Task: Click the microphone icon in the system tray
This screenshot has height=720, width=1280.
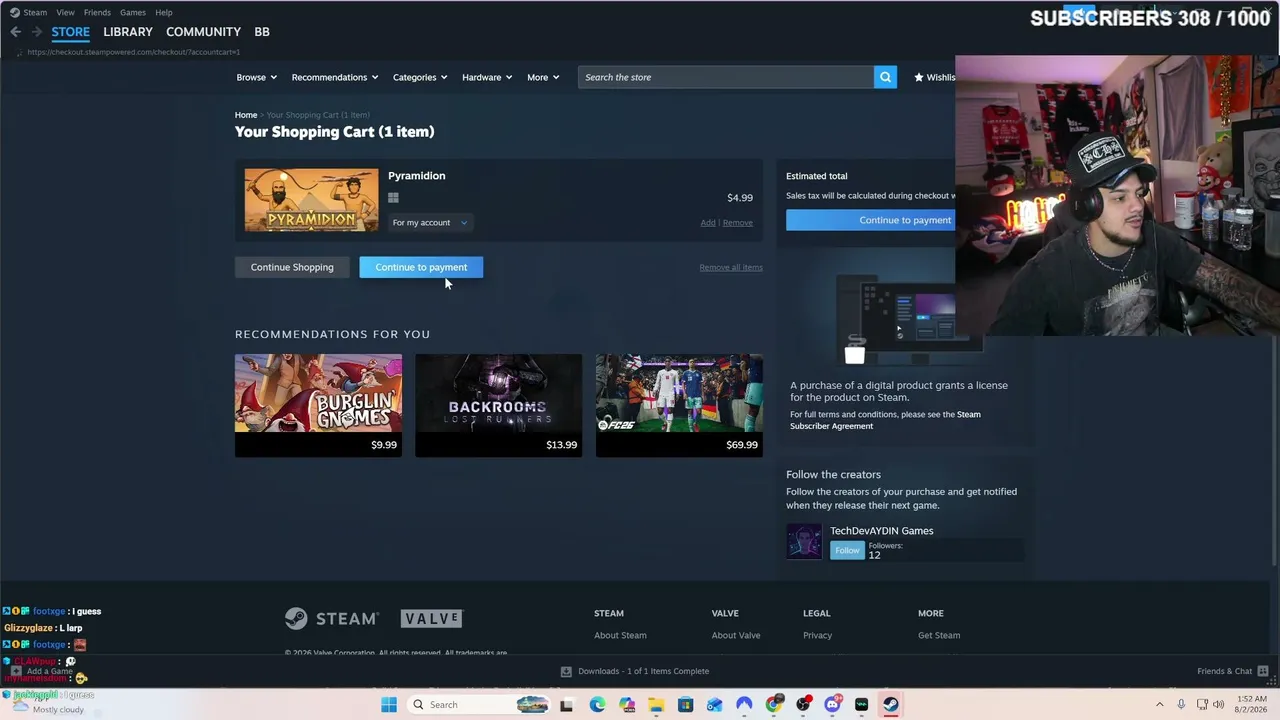Action: click(x=1181, y=704)
